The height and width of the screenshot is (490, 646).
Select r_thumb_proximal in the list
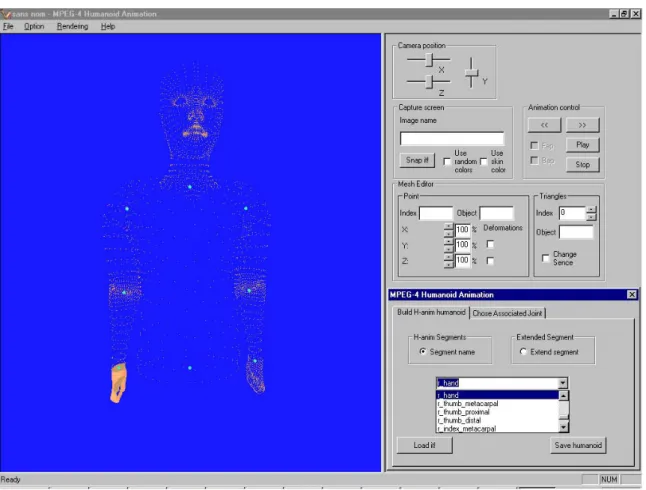497,412
